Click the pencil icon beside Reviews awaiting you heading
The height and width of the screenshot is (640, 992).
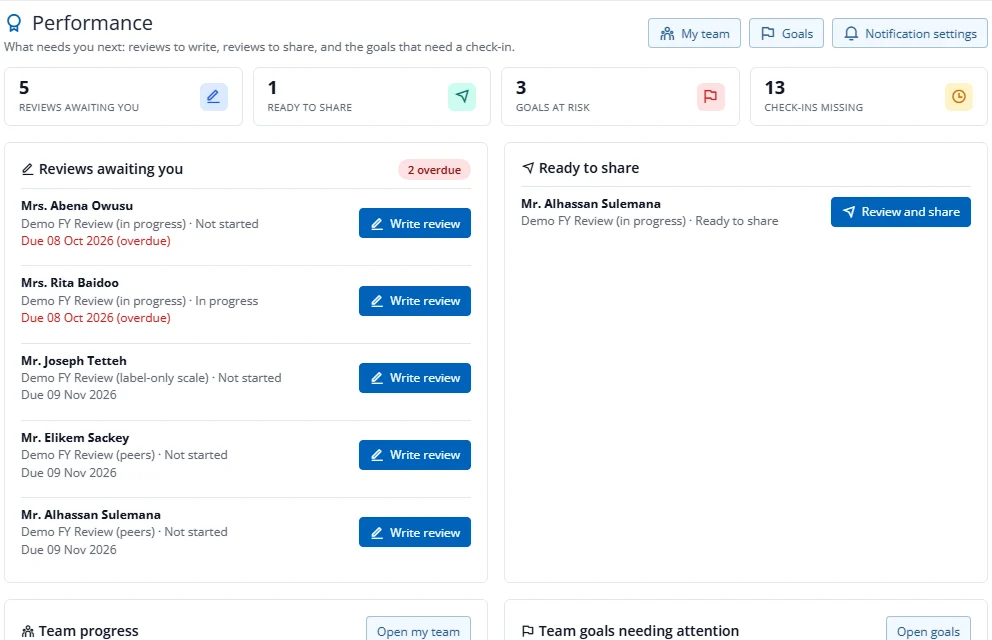[27, 169]
